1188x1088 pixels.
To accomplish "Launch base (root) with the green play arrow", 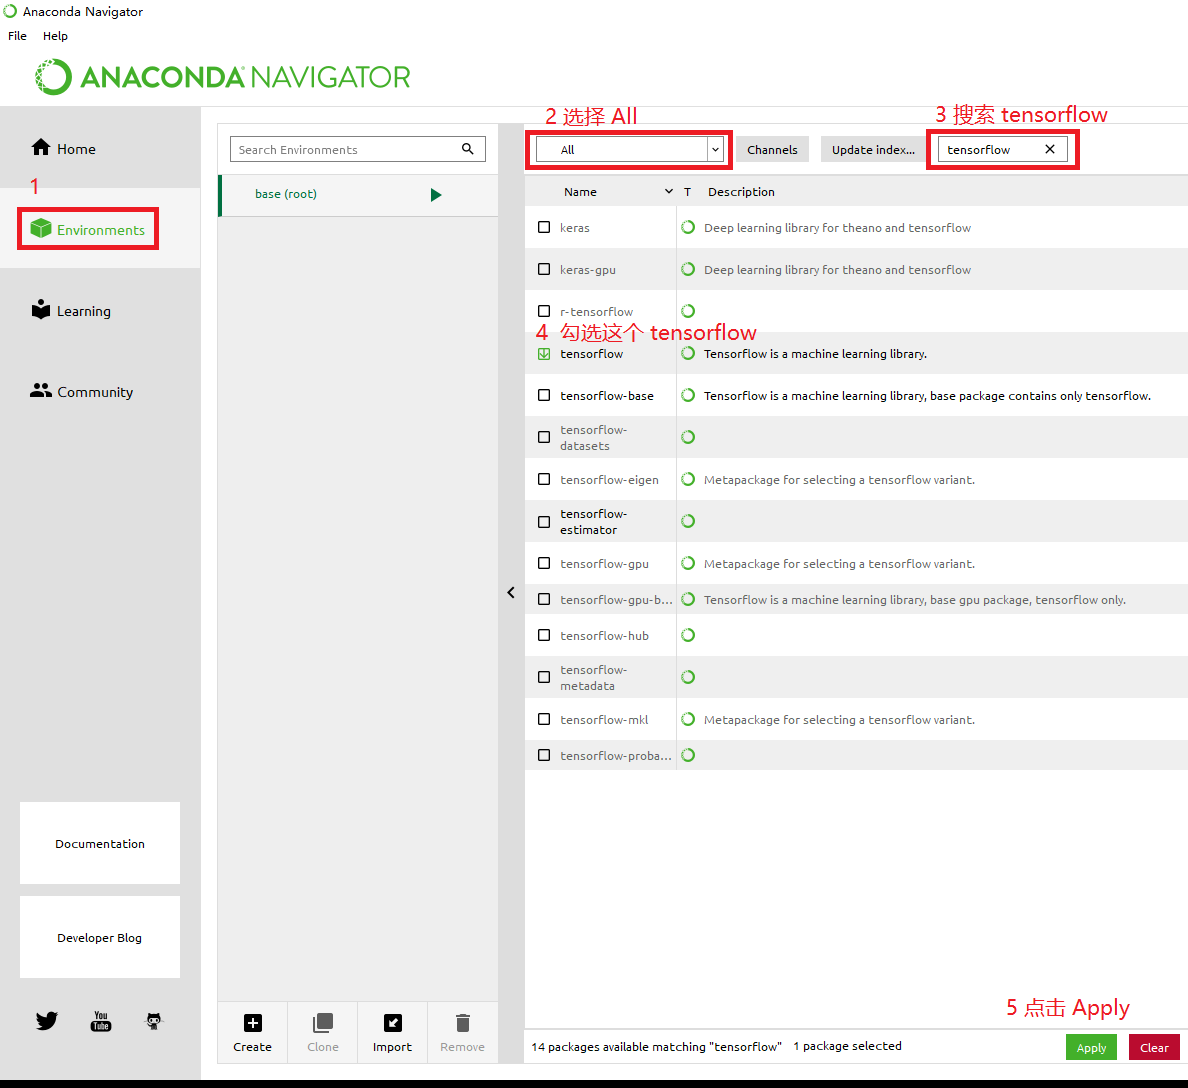I will pyautogui.click(x=436, y=195).
